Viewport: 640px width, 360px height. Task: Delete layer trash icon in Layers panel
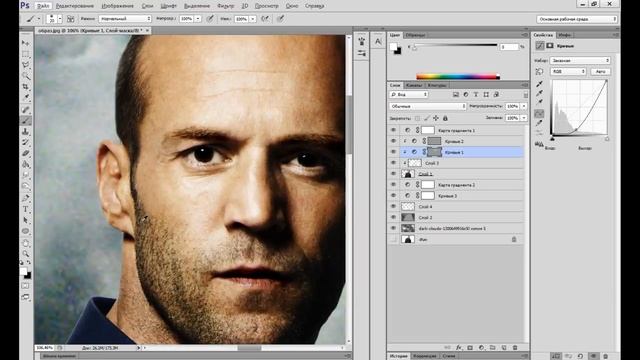pos(515,347)
